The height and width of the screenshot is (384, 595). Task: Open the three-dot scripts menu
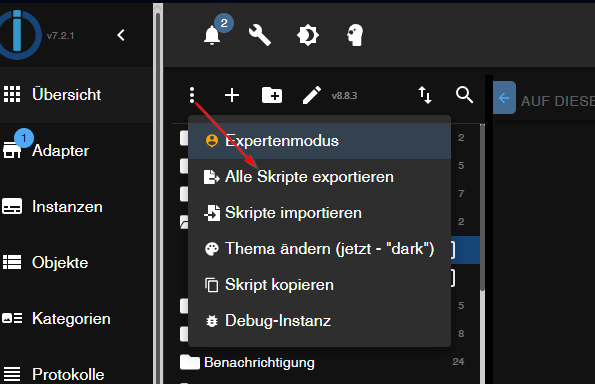pyautogui.click(x=192, y=95)
